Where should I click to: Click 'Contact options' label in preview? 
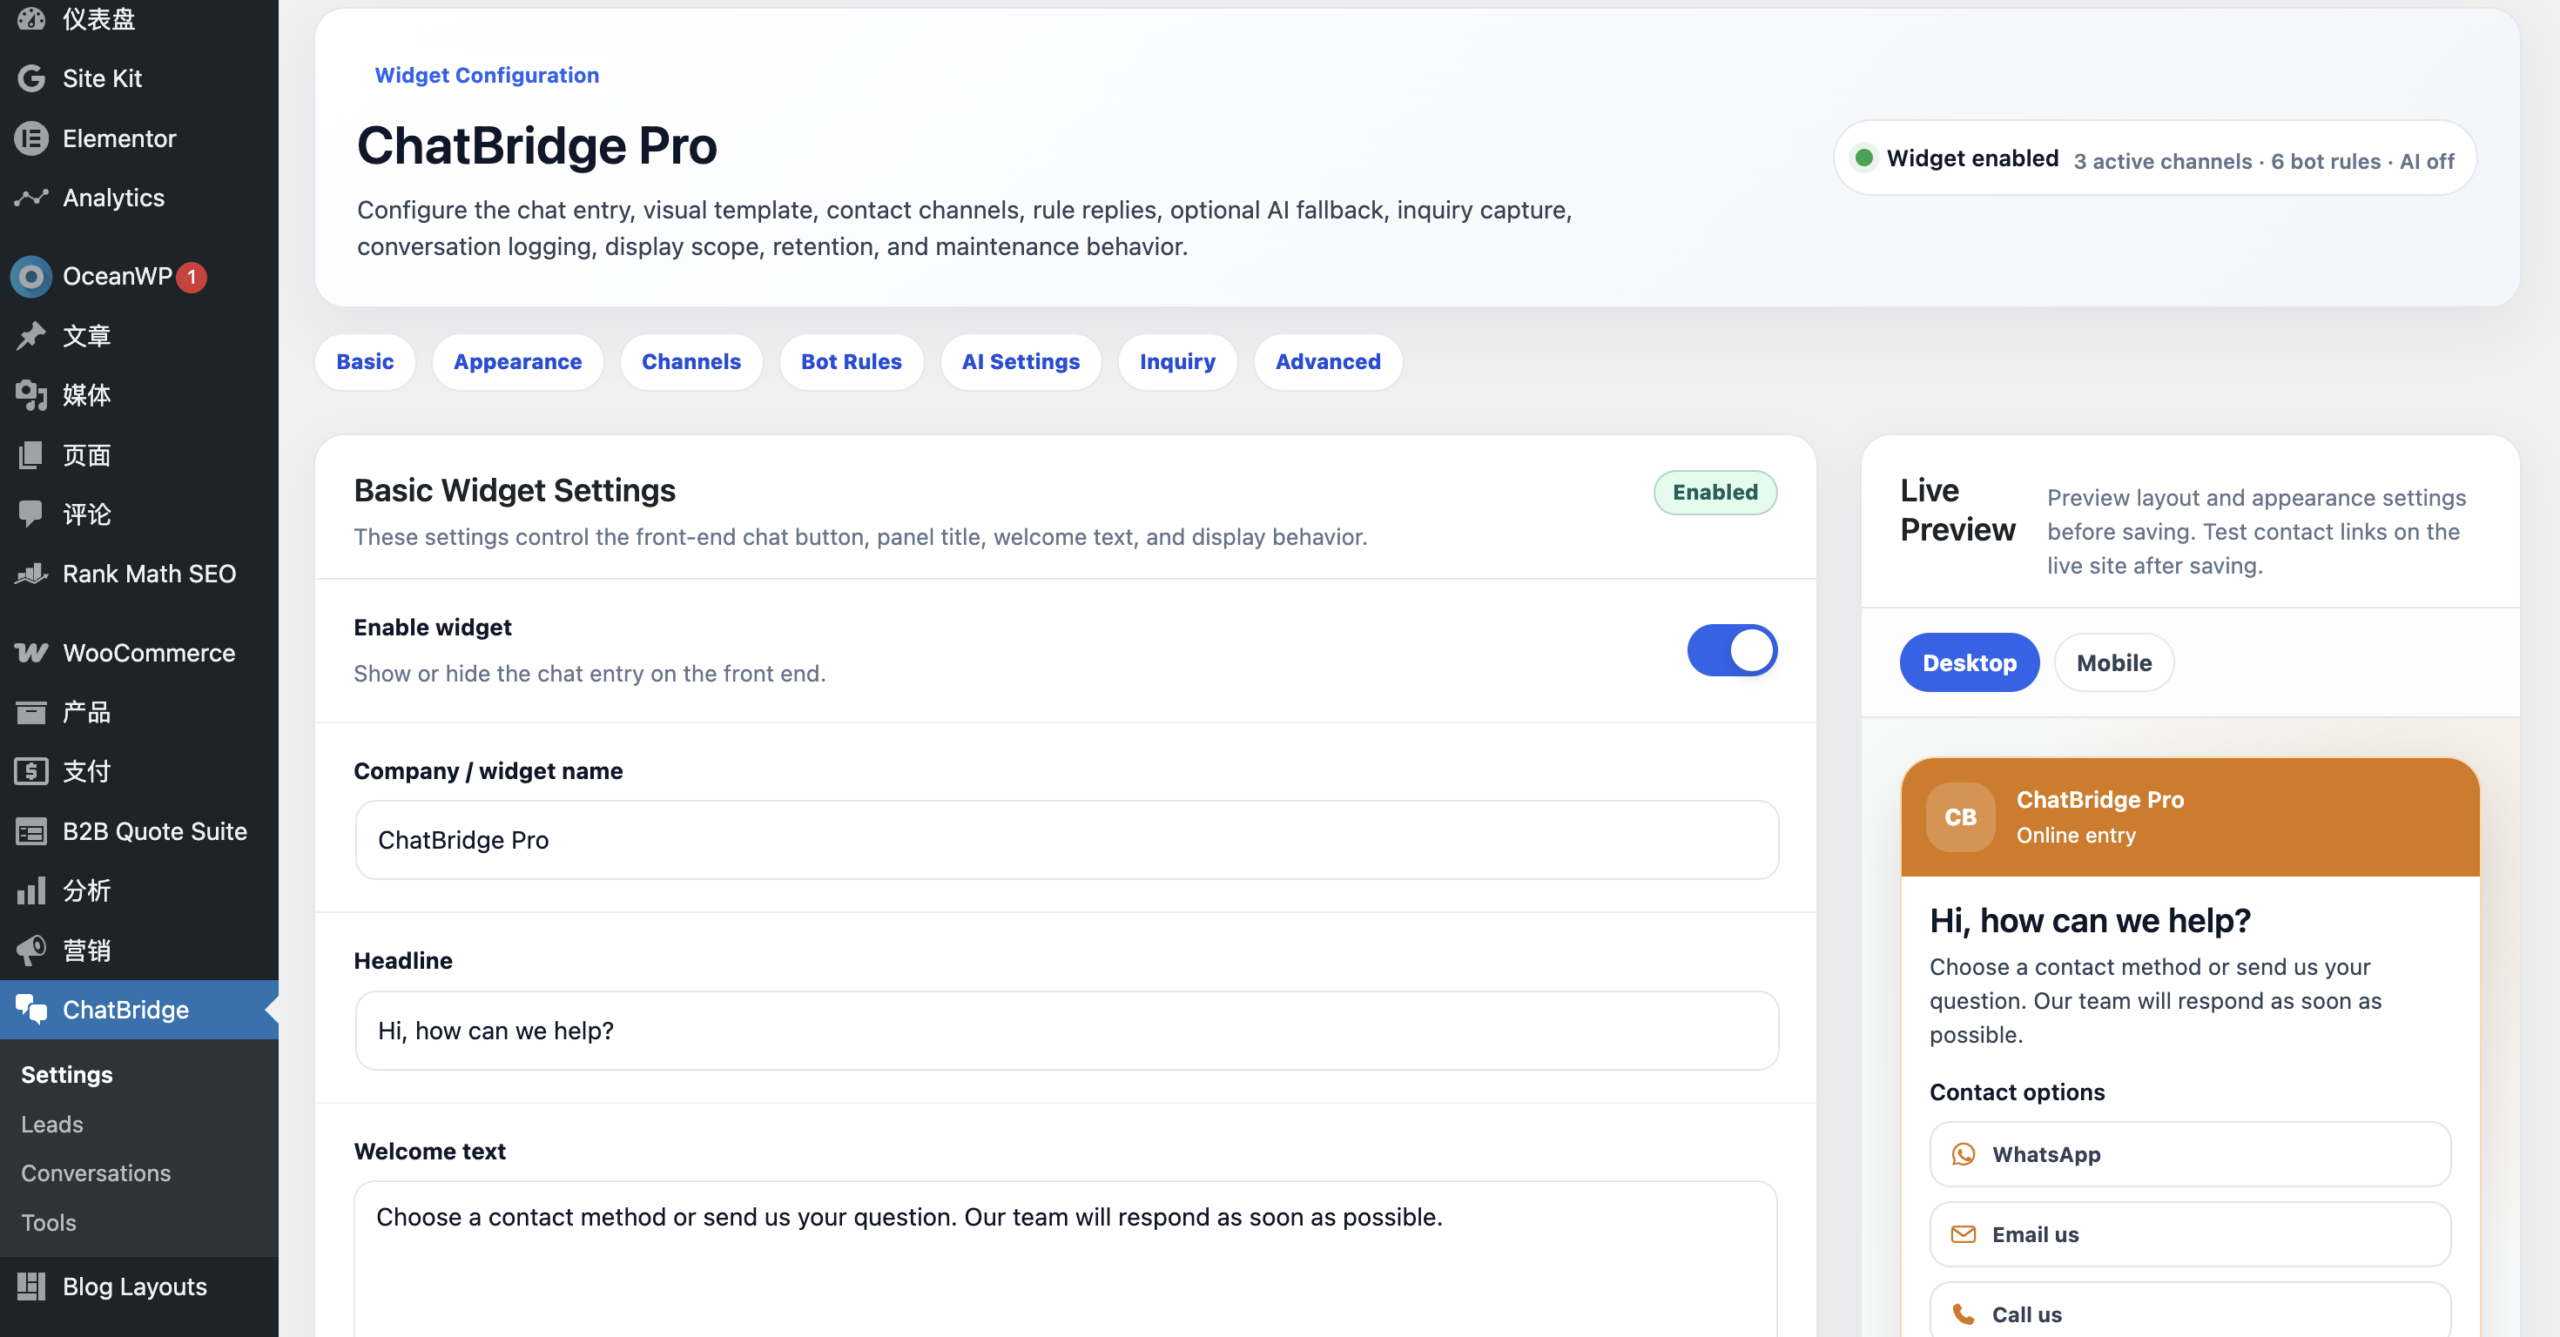point(2017,1092)
